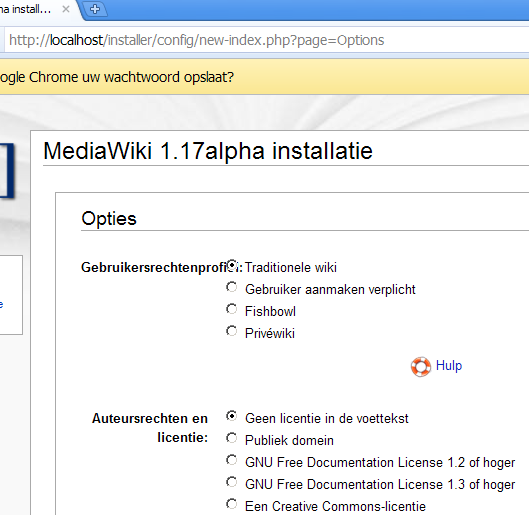Screen dimensions: 529x515
Task: Click the Chrome wachtwoord opslaan message
Action: click(117, 77)
